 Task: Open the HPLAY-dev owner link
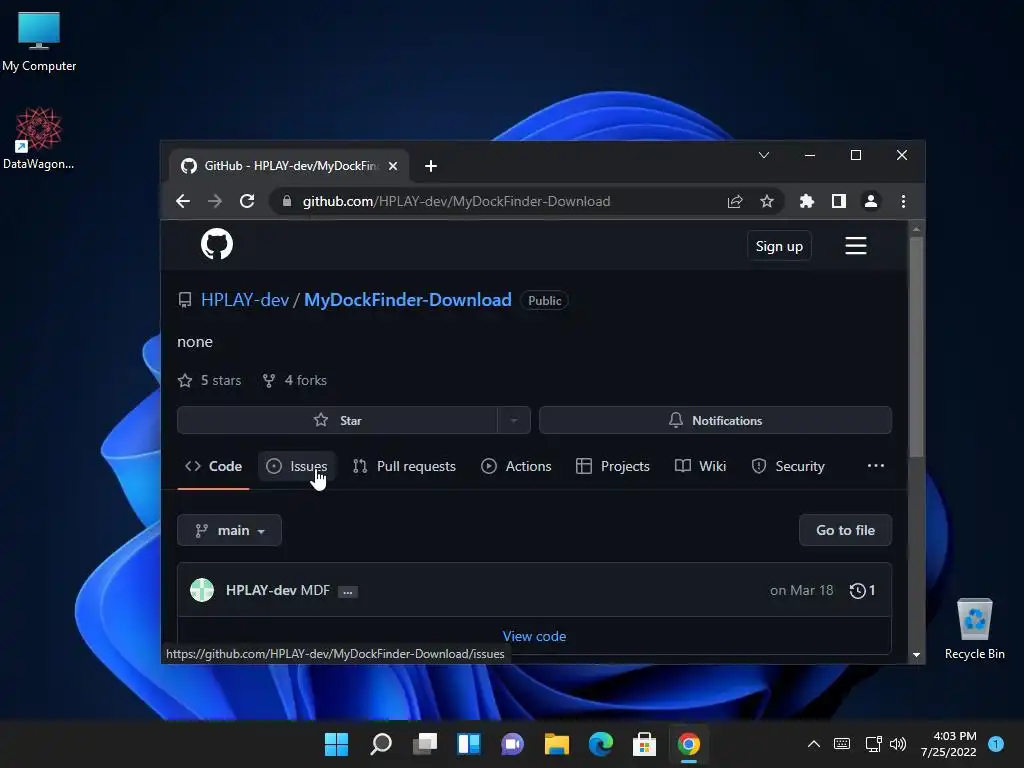tap(245, 300)
